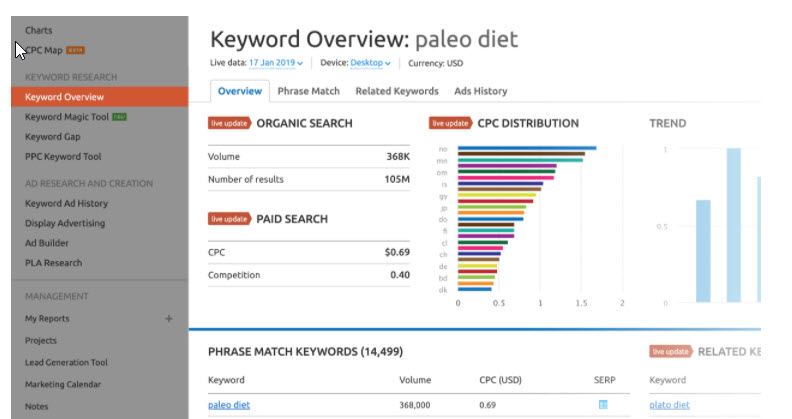Open the paleo diet keyword link
Viewport: 792px width, 419px height.
[x=229, y=405]
